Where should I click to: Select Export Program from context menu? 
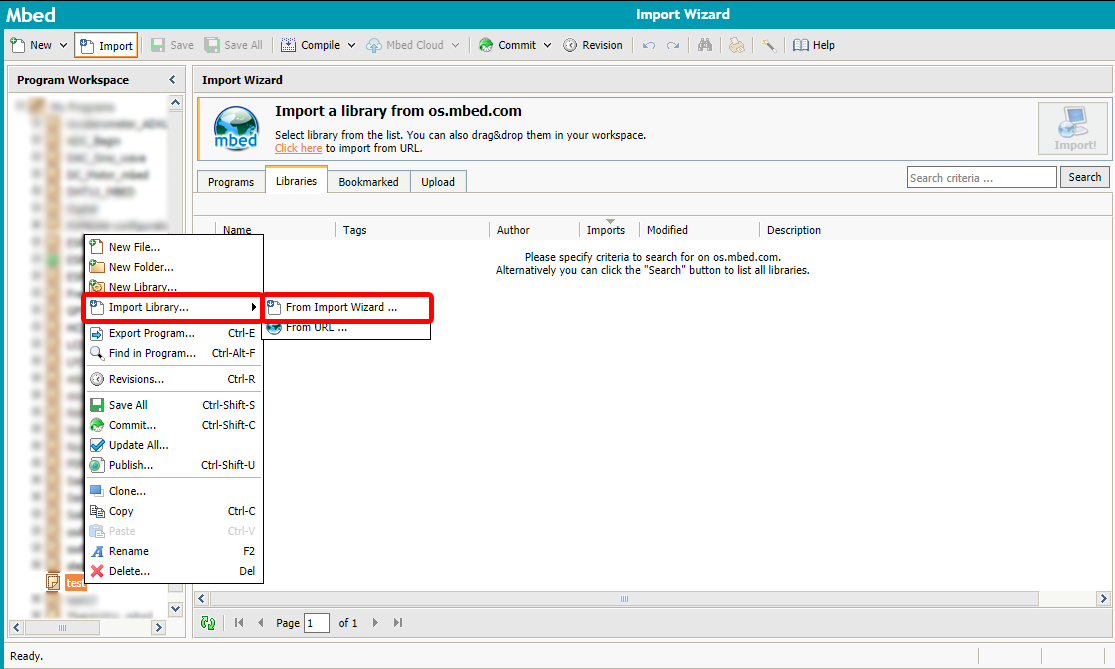pos(151,333)
